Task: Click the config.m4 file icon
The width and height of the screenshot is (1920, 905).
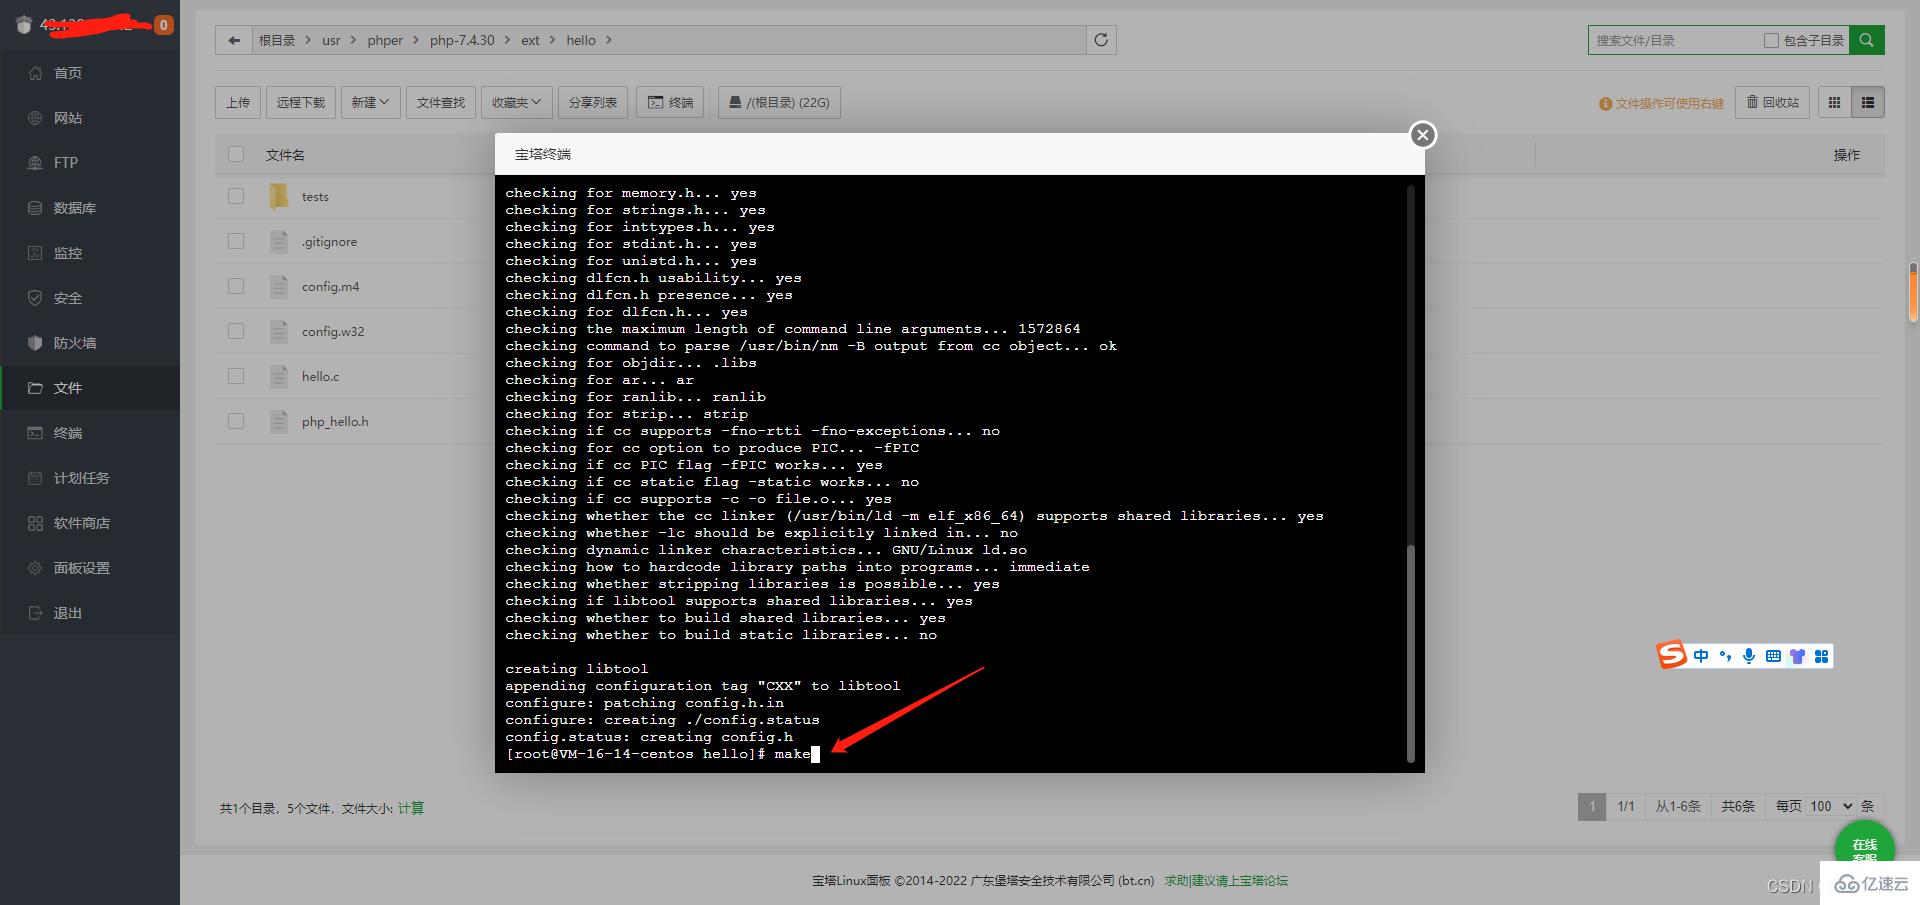Action: coord(279,286)
